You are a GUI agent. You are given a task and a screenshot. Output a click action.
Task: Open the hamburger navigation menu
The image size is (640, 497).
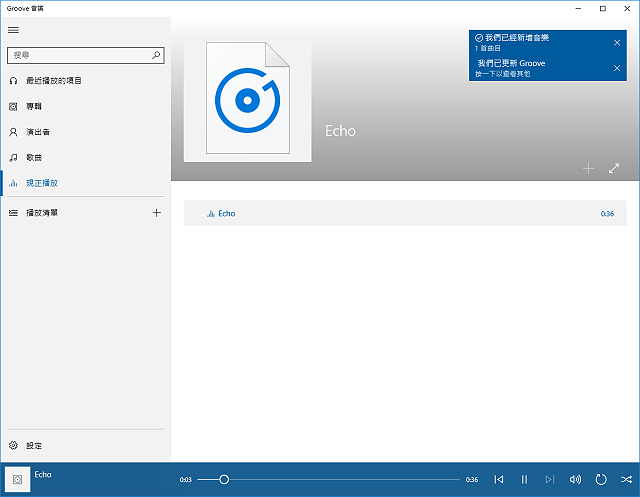(13, 30)
